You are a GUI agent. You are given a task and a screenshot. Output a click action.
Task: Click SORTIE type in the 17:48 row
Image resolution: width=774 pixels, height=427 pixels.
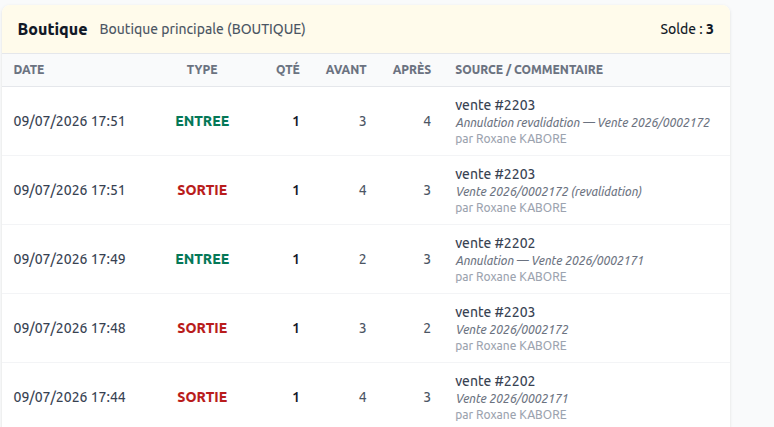(202, 328)
